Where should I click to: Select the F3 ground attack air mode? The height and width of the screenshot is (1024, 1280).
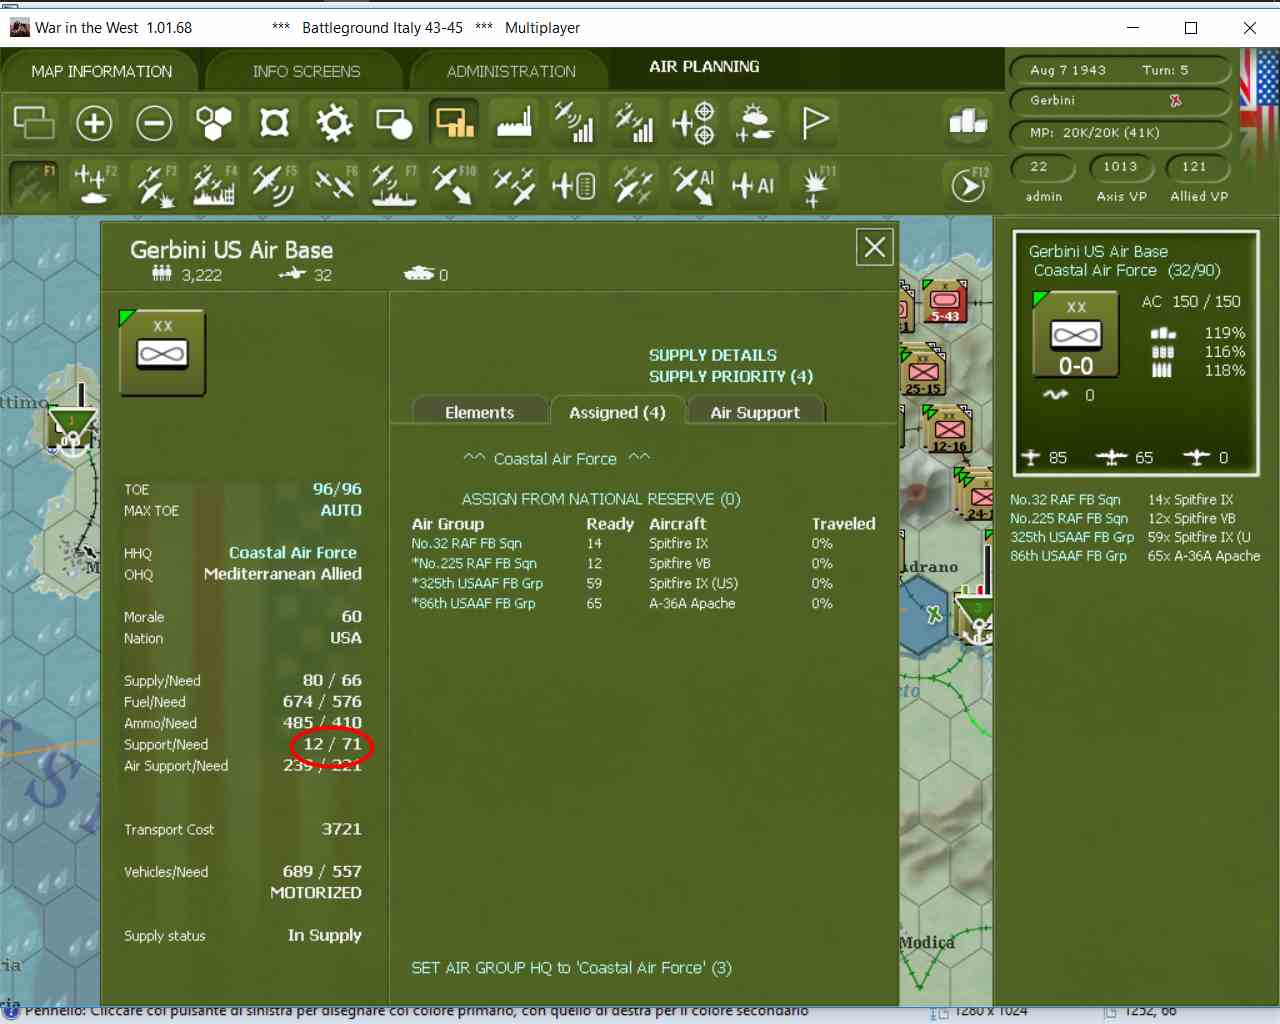tap(154, 185)
